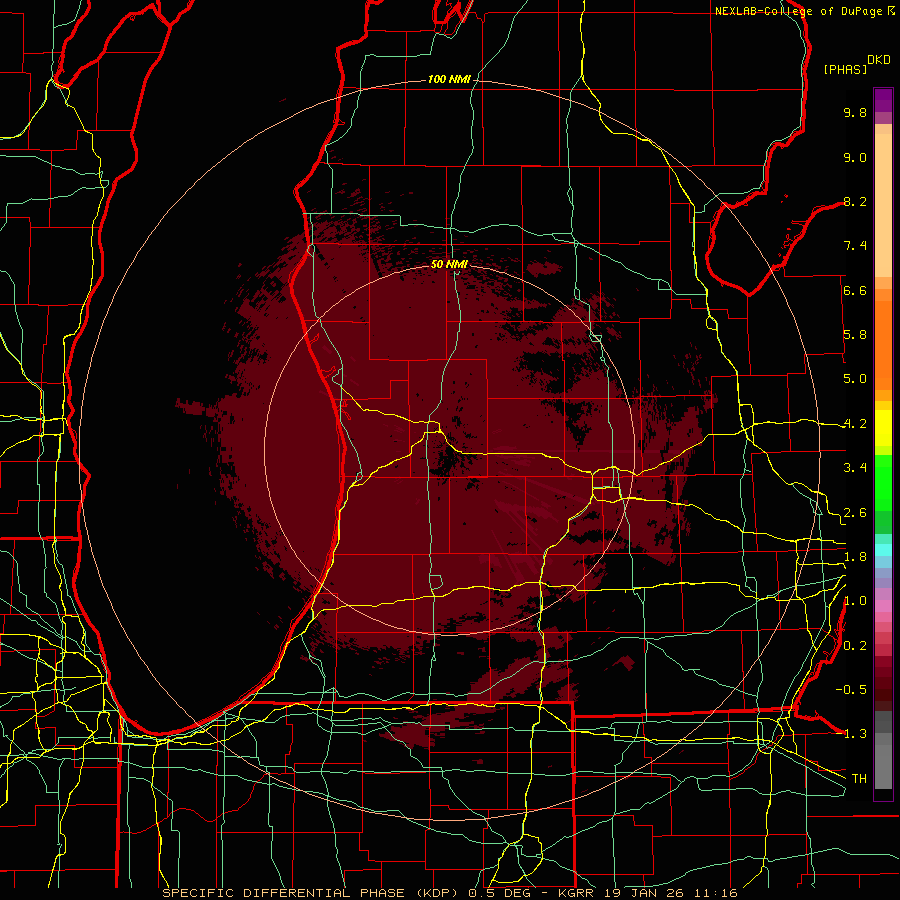900x900 pixels.
Task: Click the 50 NMI range ring label
Action: tap(449, 264)
